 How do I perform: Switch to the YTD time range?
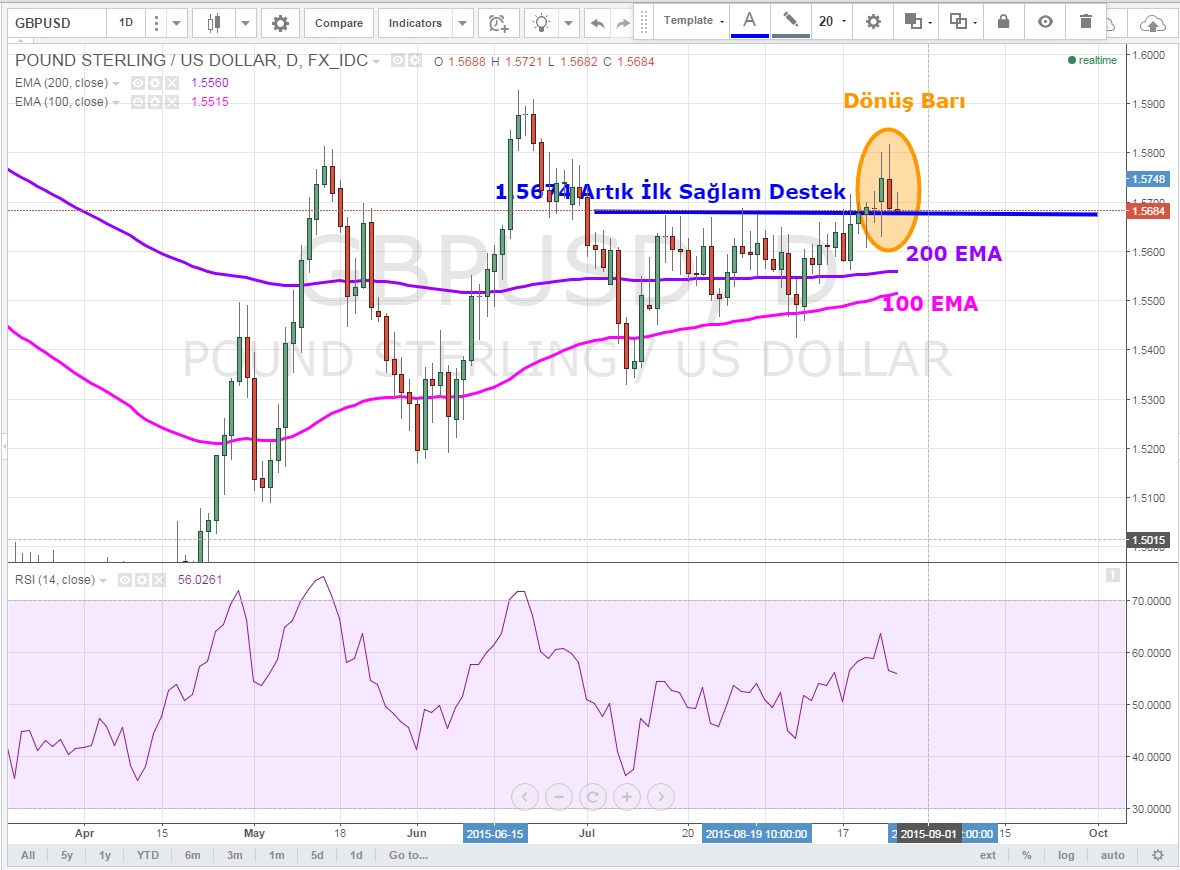[147, 855]
